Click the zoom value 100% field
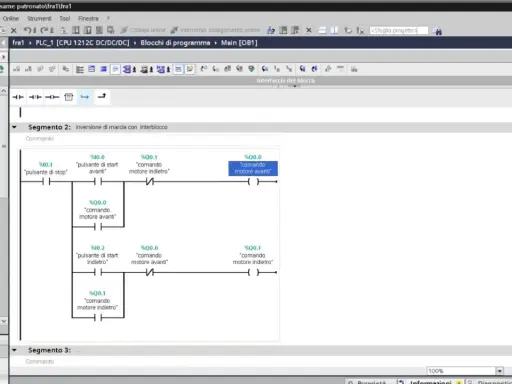Viewport: 512px width, 384px height. pos(461,371)
